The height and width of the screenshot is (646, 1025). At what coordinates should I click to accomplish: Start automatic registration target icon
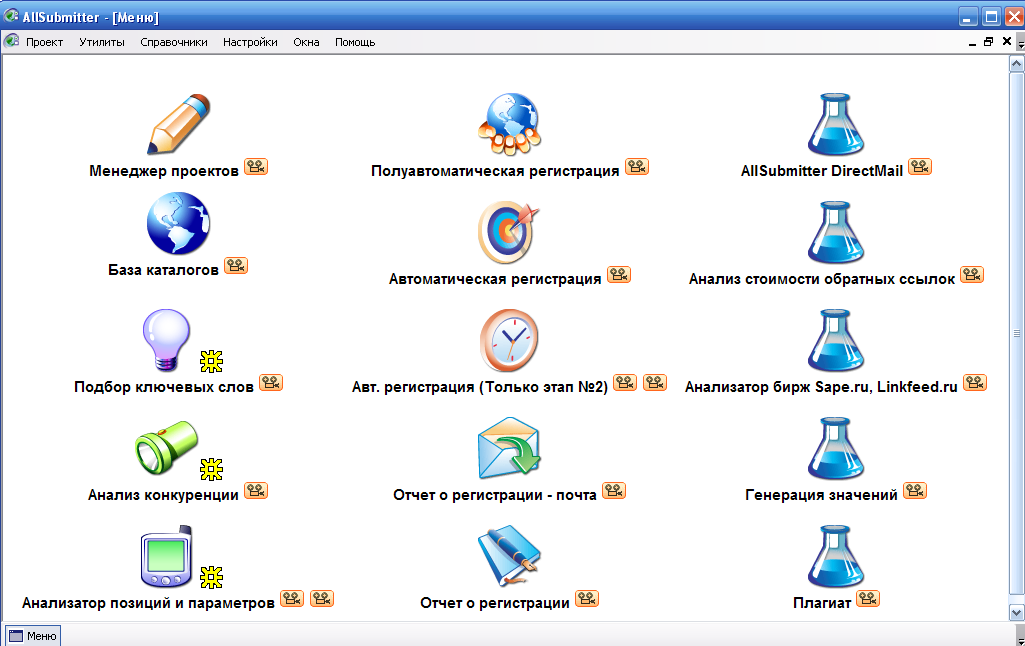point(508,232)
